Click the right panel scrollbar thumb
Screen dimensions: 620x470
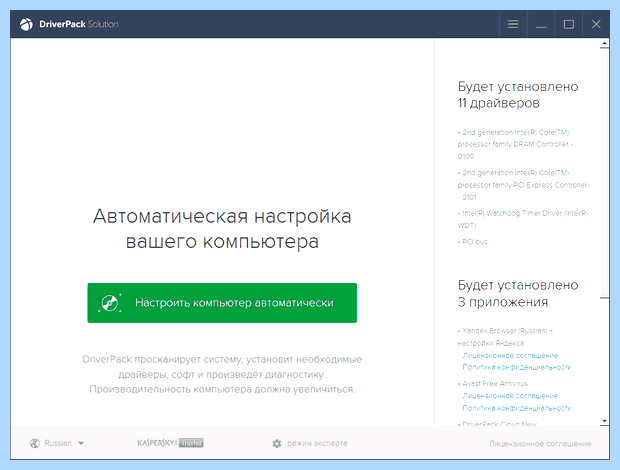604,173
